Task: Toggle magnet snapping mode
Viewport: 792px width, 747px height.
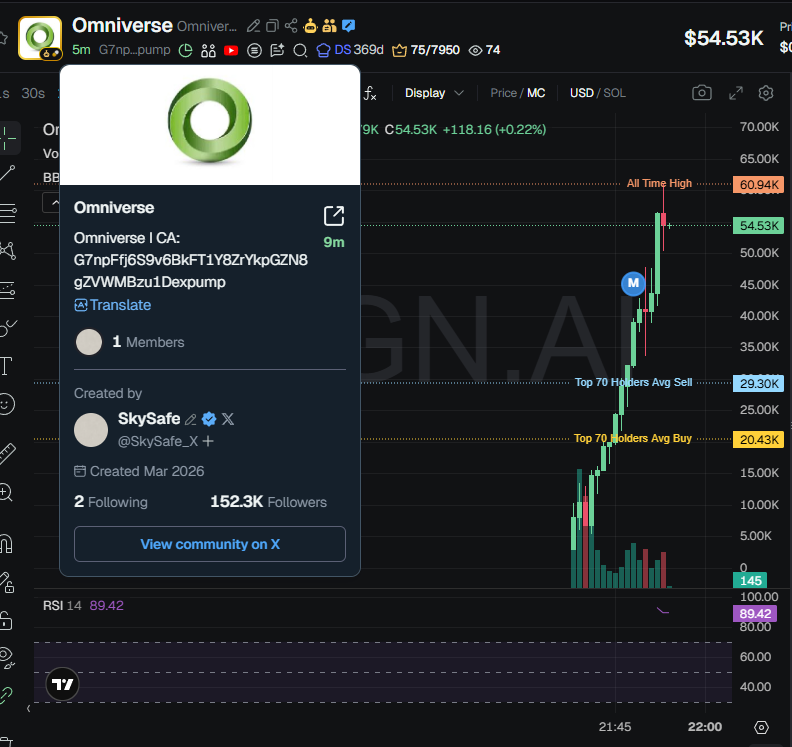Action: 6,543
